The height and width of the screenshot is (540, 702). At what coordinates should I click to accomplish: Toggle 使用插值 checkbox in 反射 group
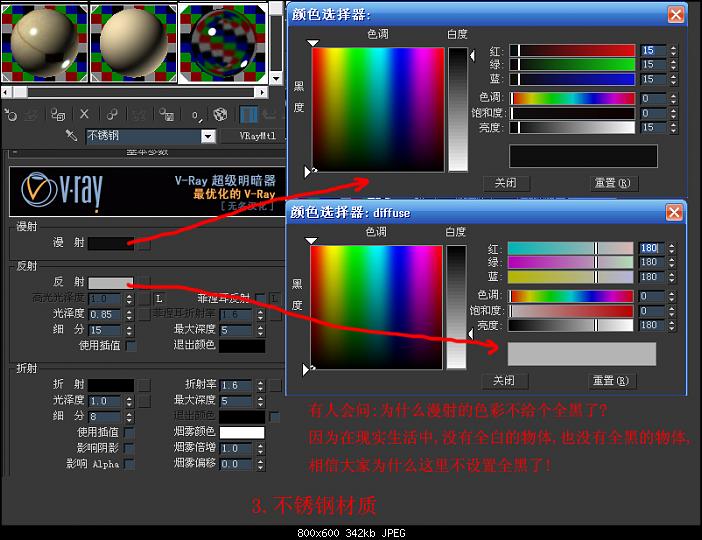[x=131, y=346]
